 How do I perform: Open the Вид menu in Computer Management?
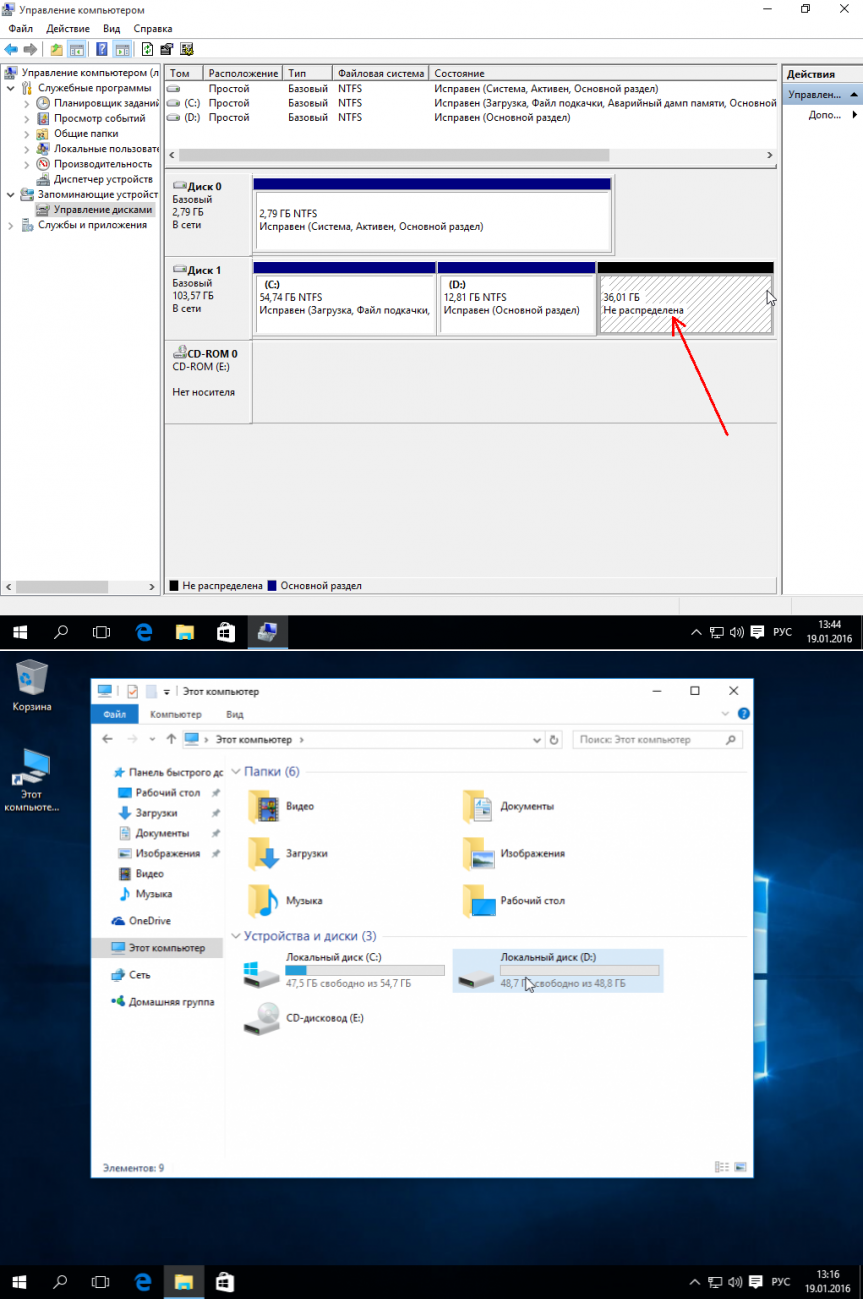click(x=111, y=29)
